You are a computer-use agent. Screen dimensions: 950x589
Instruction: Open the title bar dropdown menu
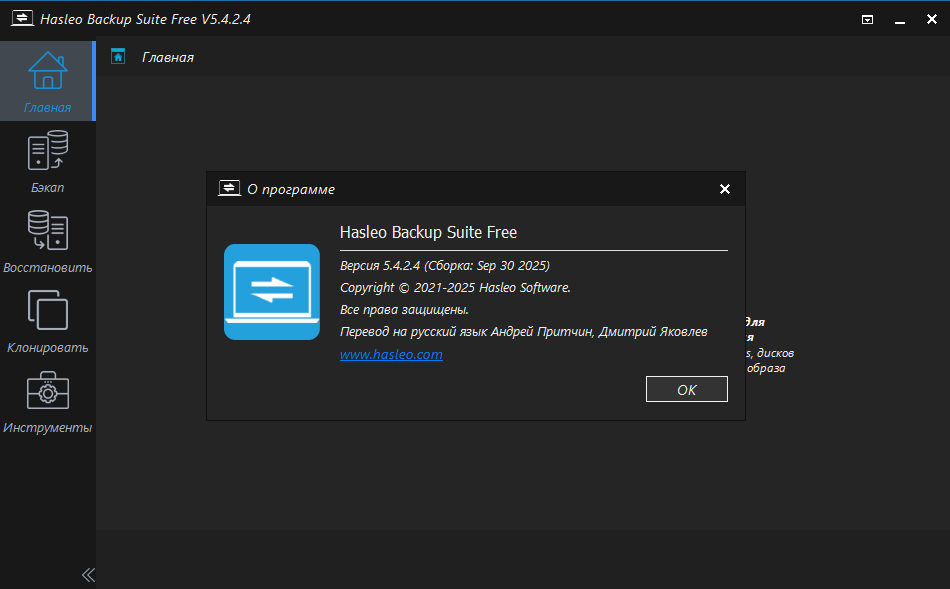868,19
